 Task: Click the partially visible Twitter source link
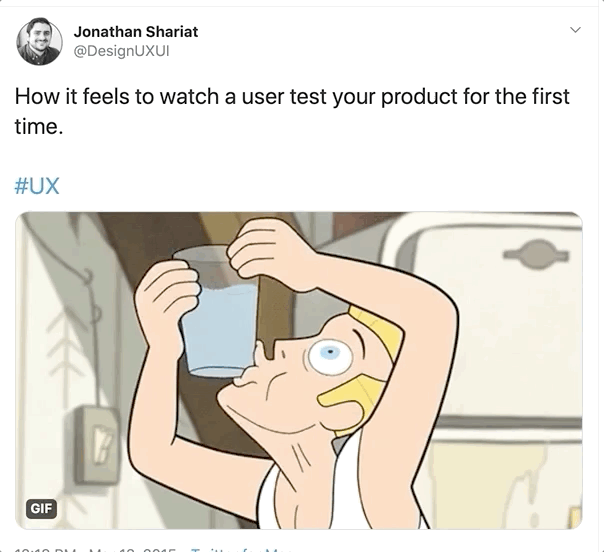click(241, 549)
